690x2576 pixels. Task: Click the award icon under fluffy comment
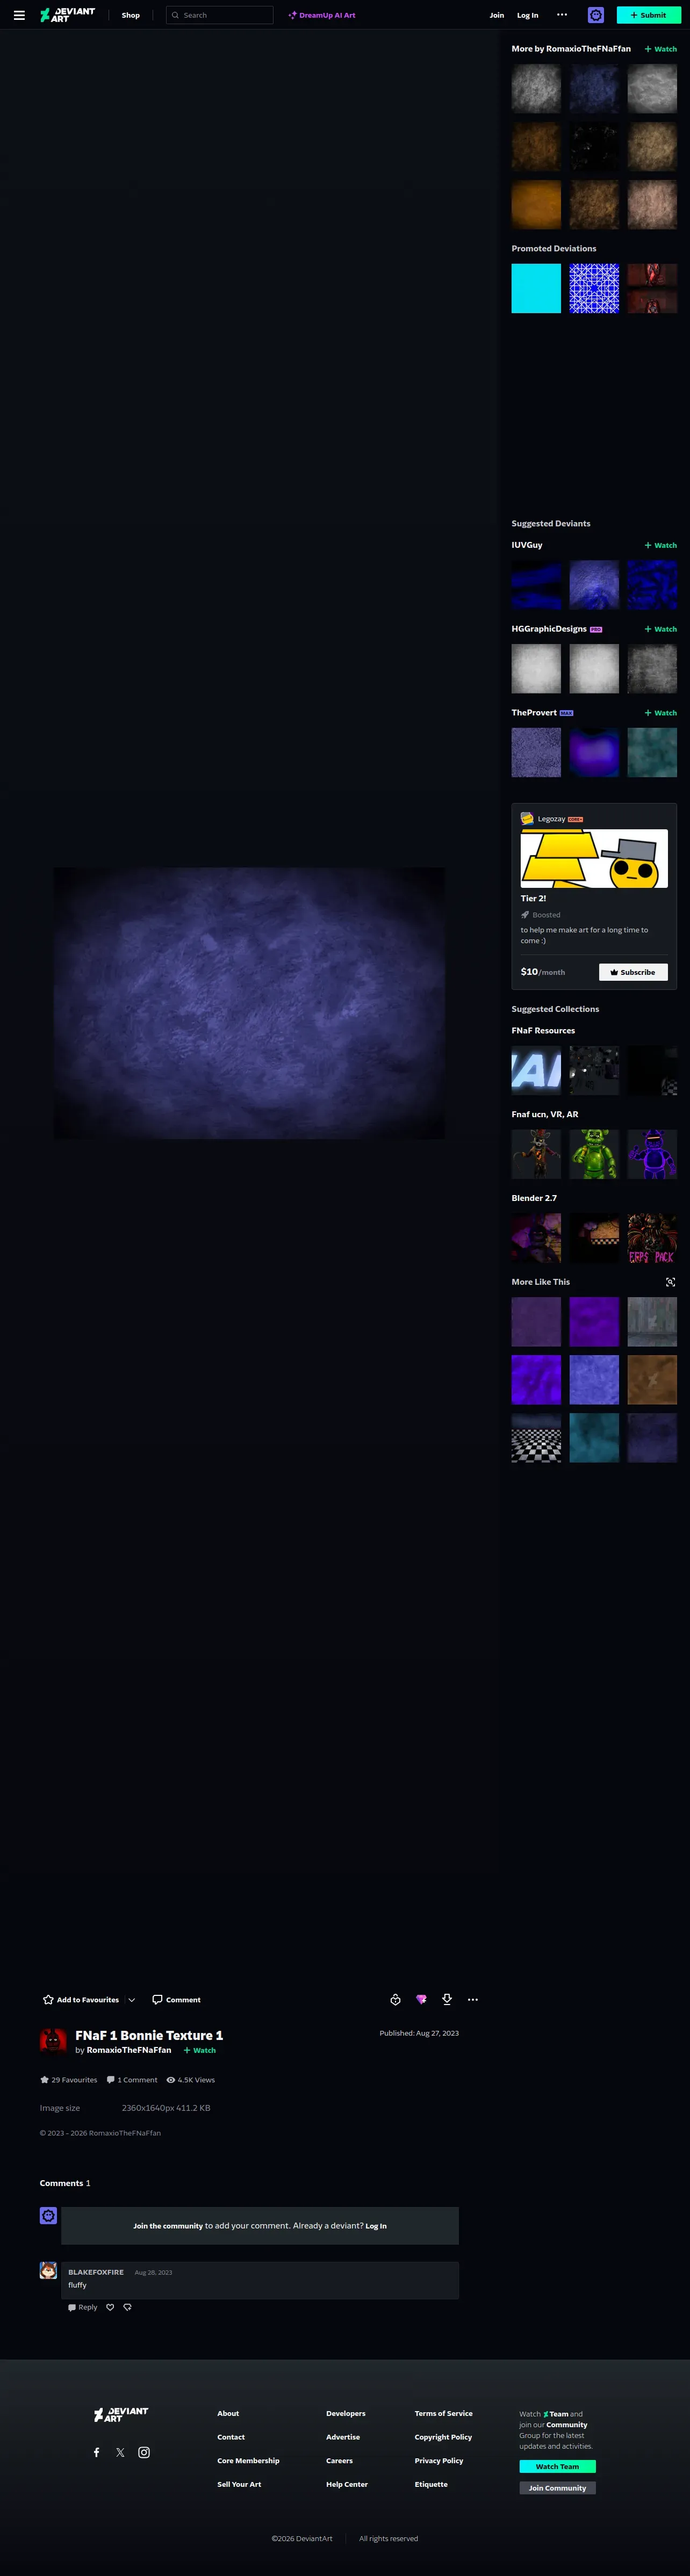click(x=127, y=2307)
